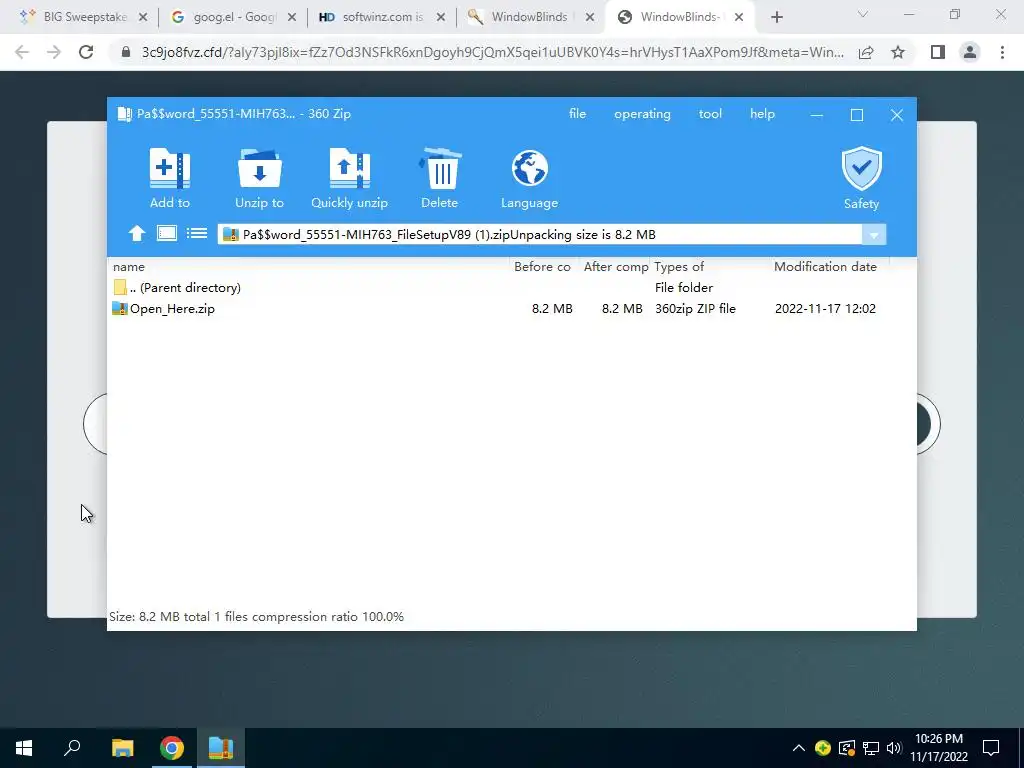Switch to goog.el Google tab

(232, 17)
